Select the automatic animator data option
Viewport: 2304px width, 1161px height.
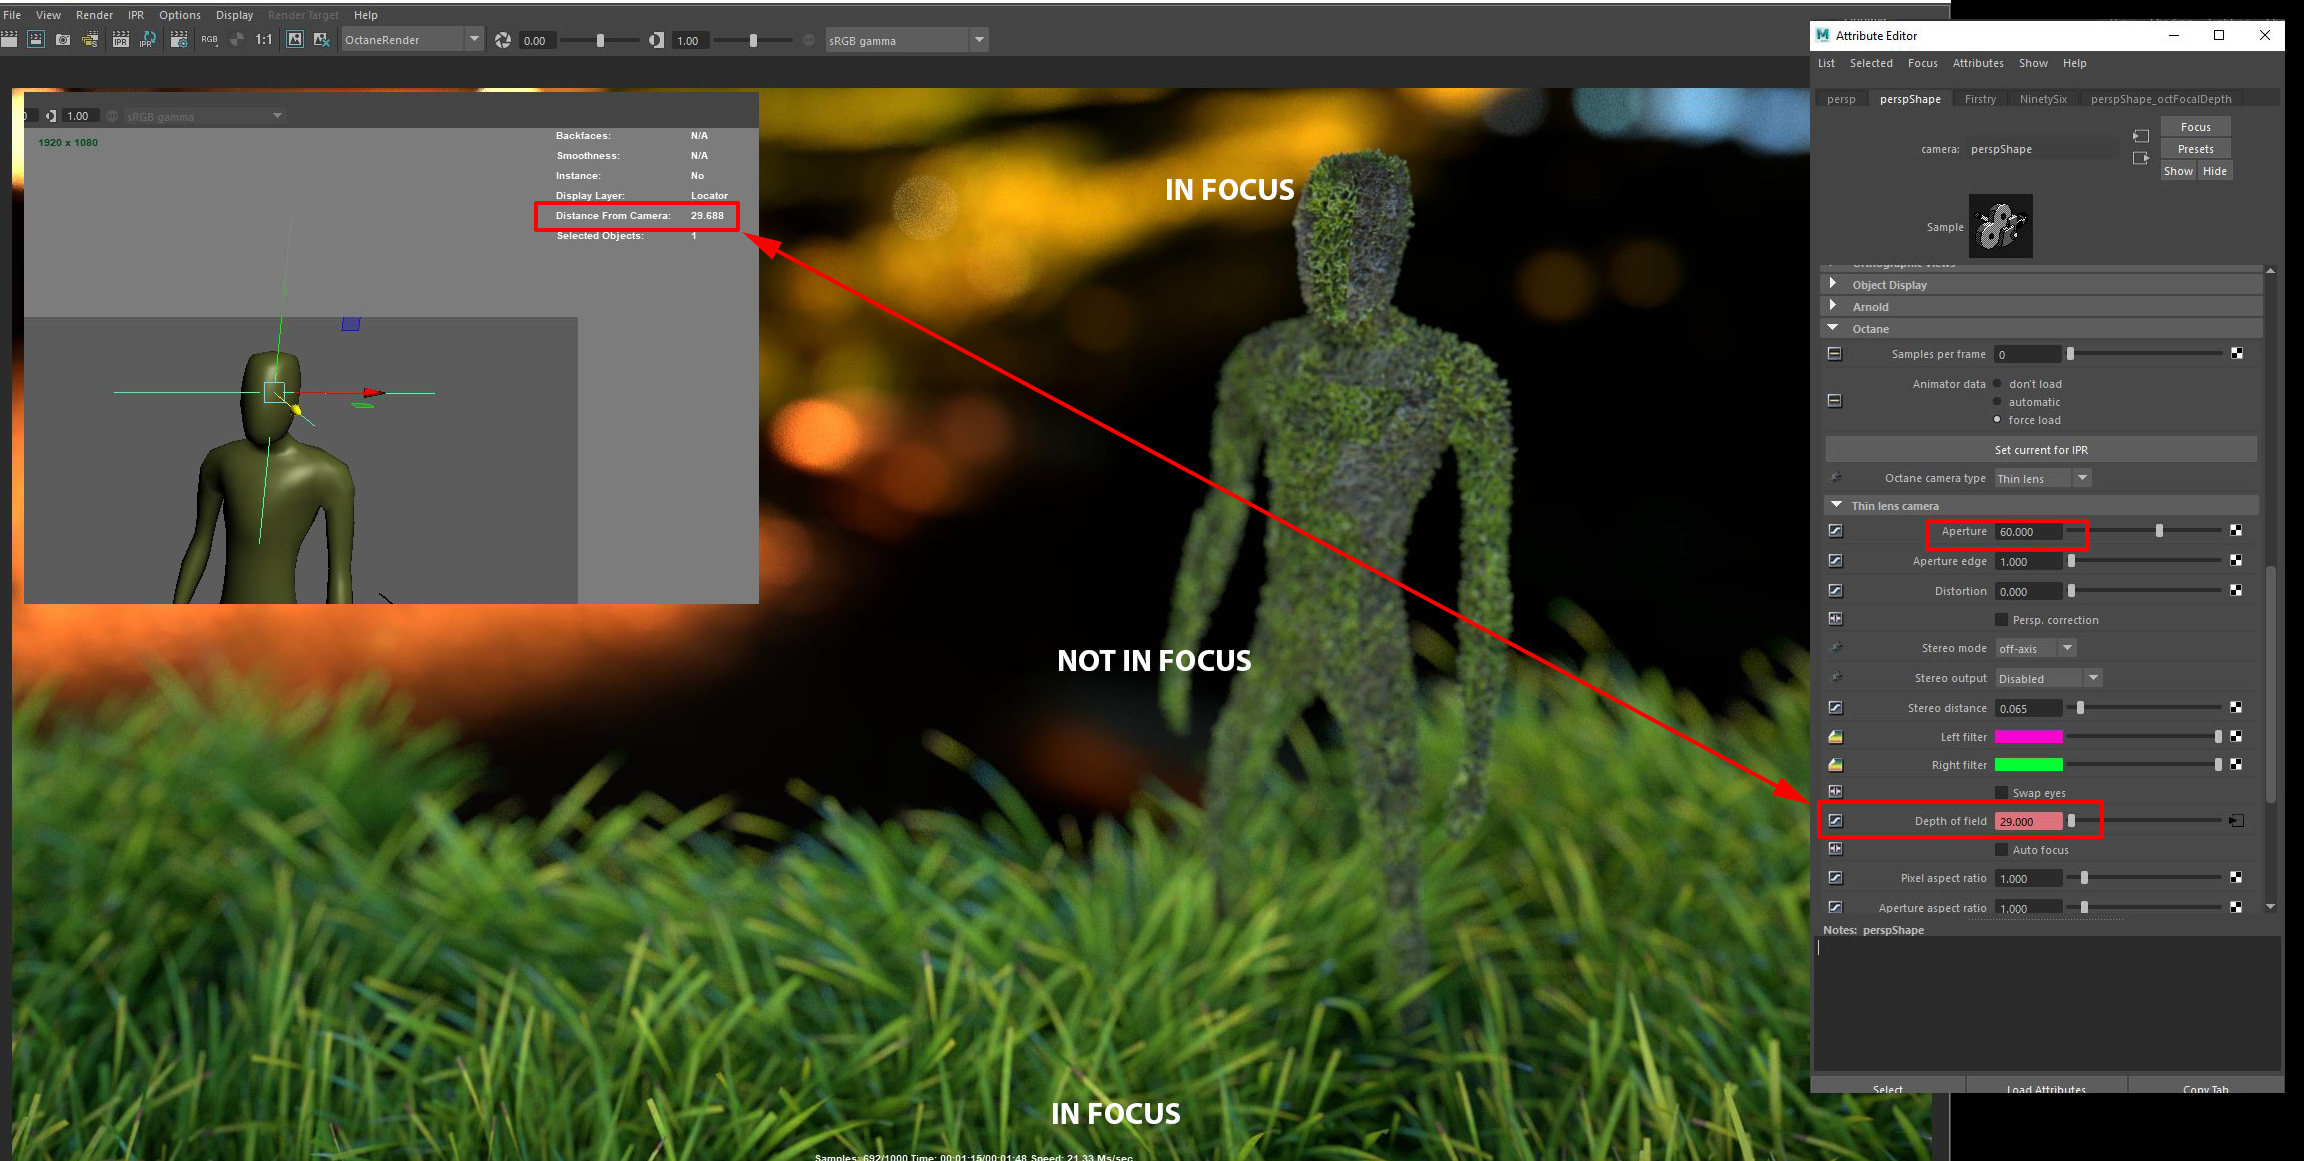[x=1997, y=402]
